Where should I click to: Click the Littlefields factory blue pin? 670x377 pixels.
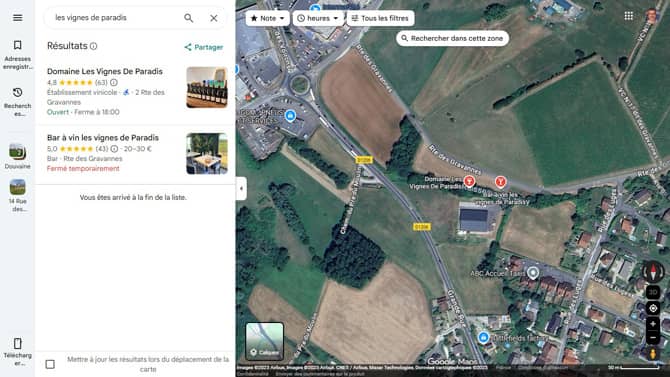(483, 337)
